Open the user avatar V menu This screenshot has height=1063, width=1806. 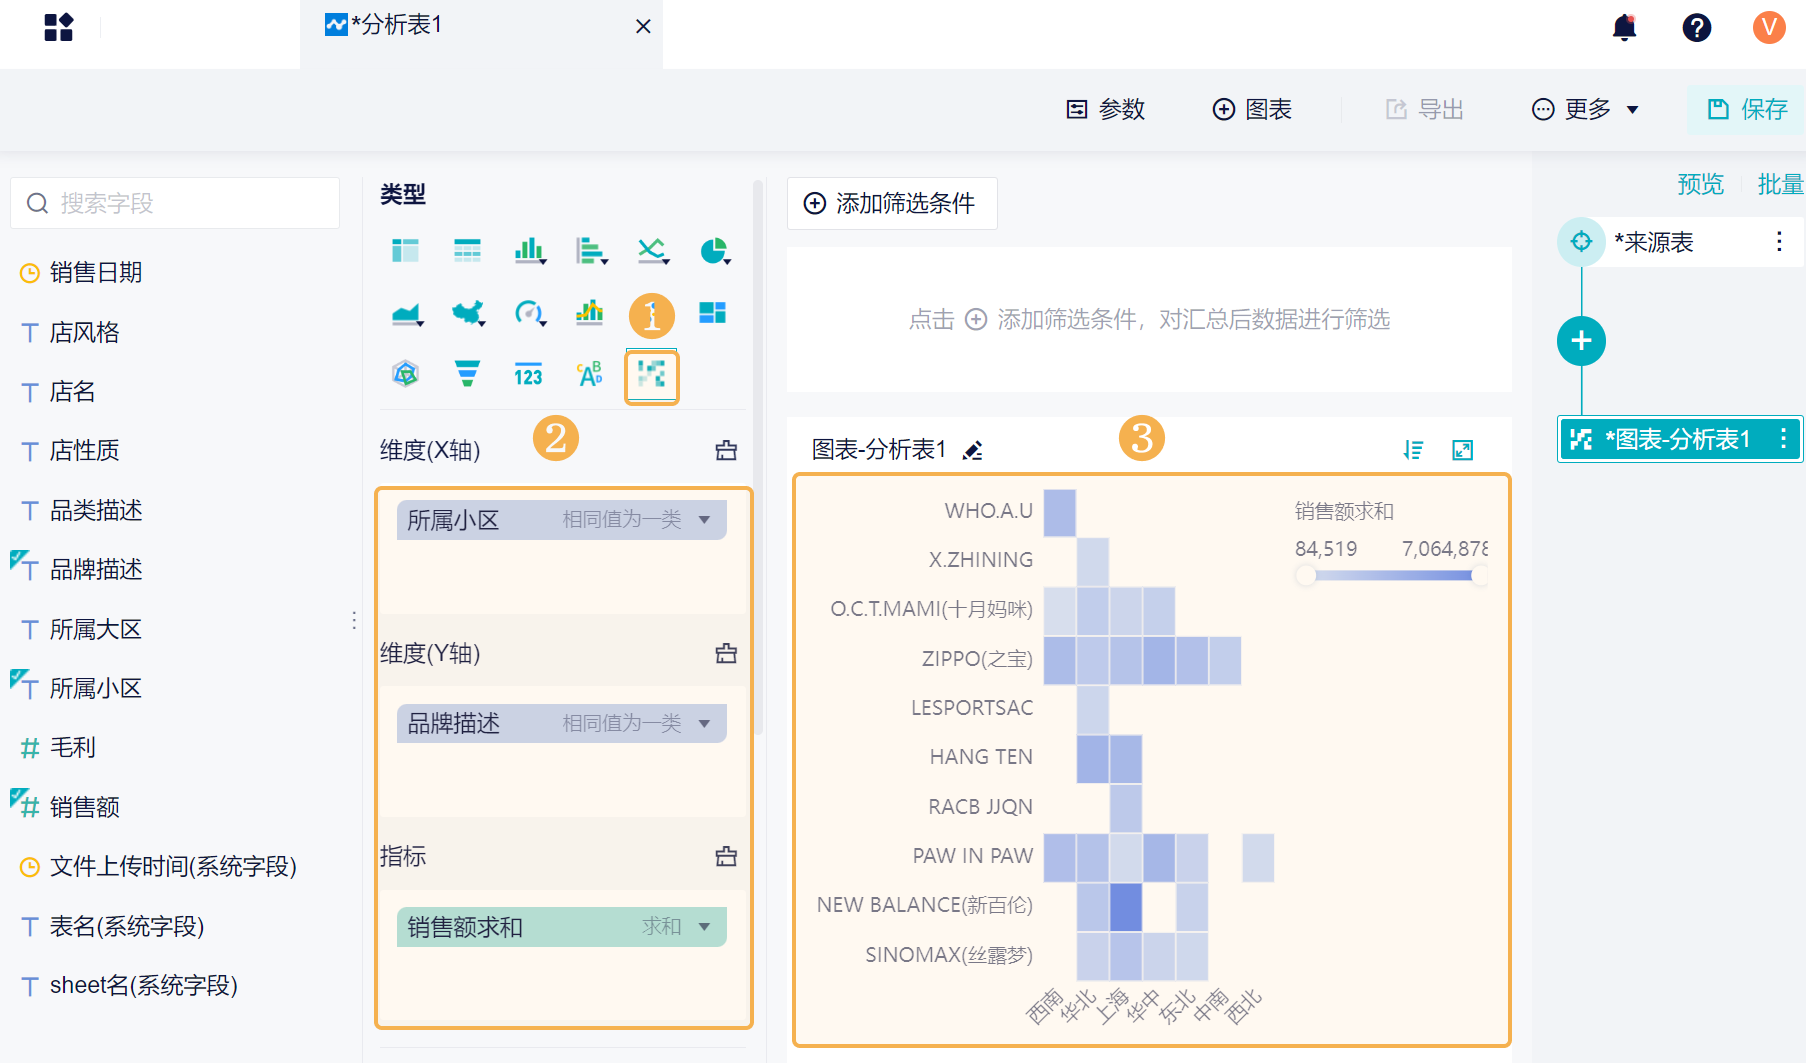[x=1769, y=27]
